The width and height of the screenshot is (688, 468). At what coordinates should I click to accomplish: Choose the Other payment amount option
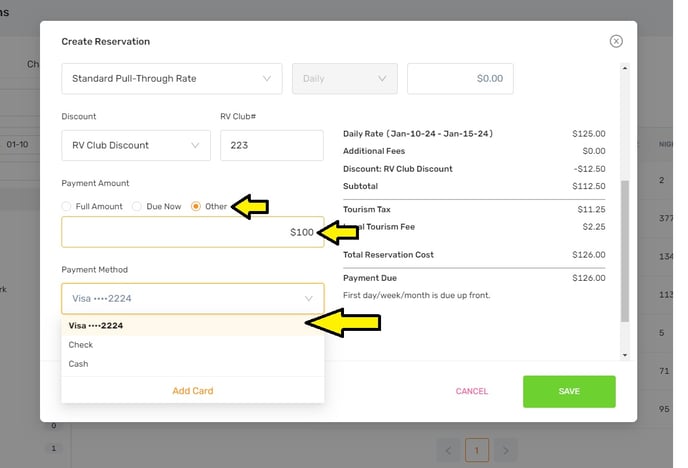tap(196, 207)
